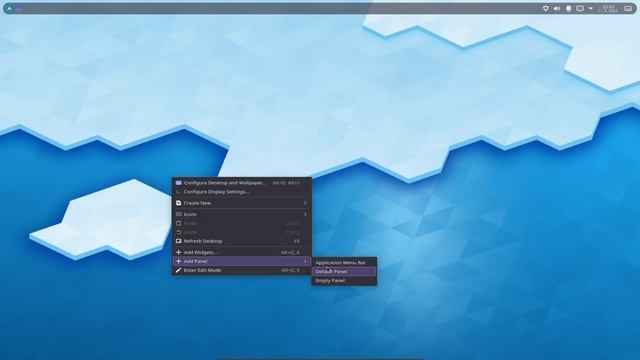Expand the hidden system tray icons arrow
This screenshot has height=360, width=640.
(x=591, y=9)
